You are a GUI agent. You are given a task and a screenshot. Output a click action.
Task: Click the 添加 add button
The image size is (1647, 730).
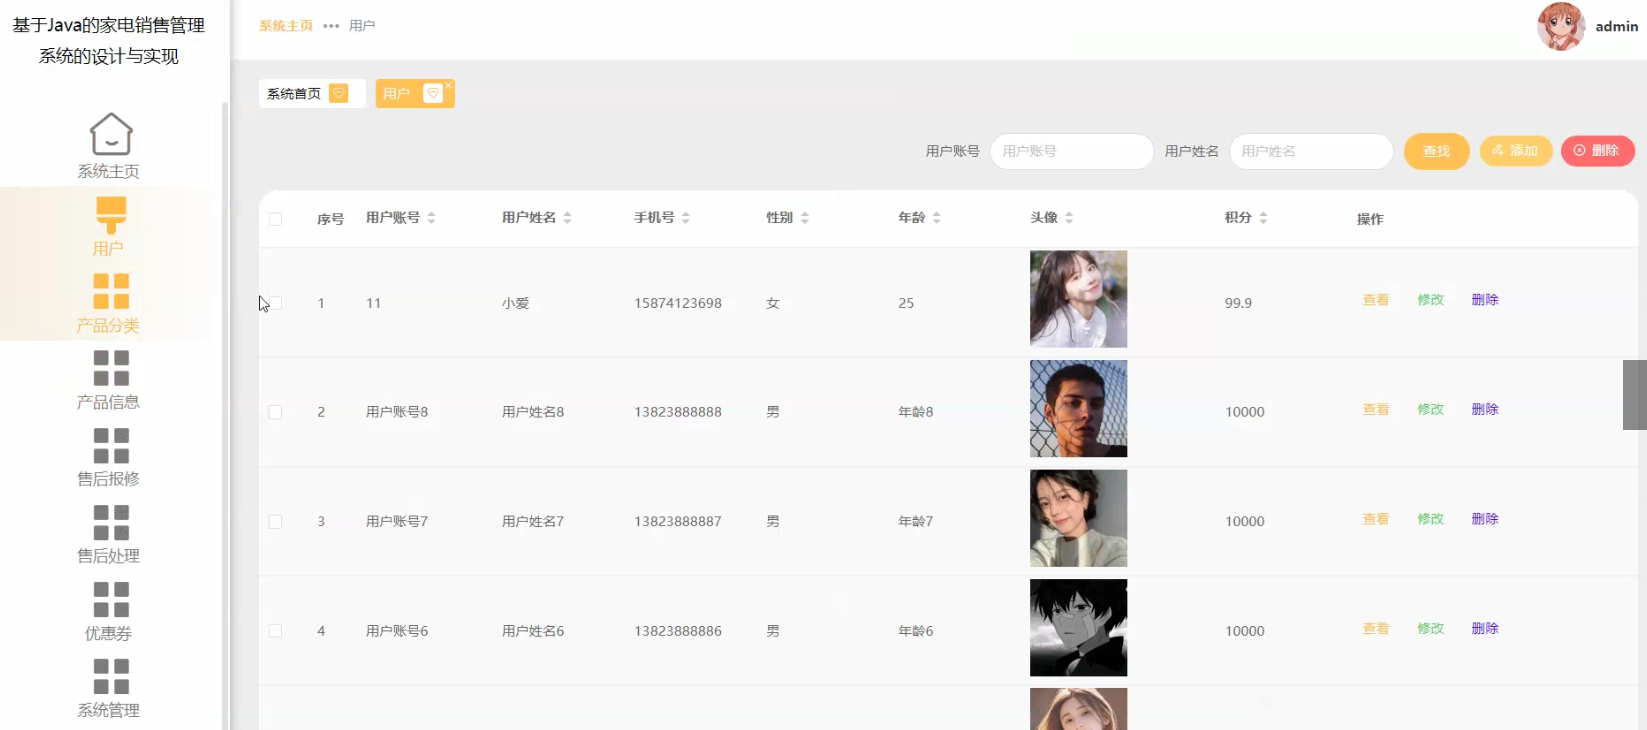1515,151
